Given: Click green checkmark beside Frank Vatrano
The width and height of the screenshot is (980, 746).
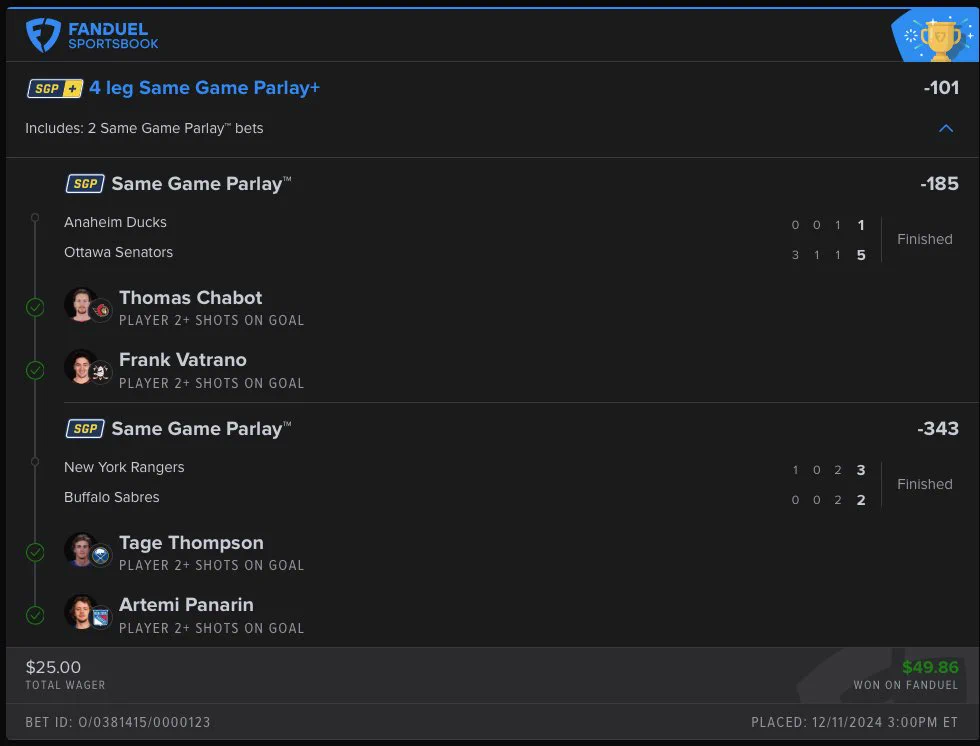Looking at the screenshot, I should click(x=35, y=371).
